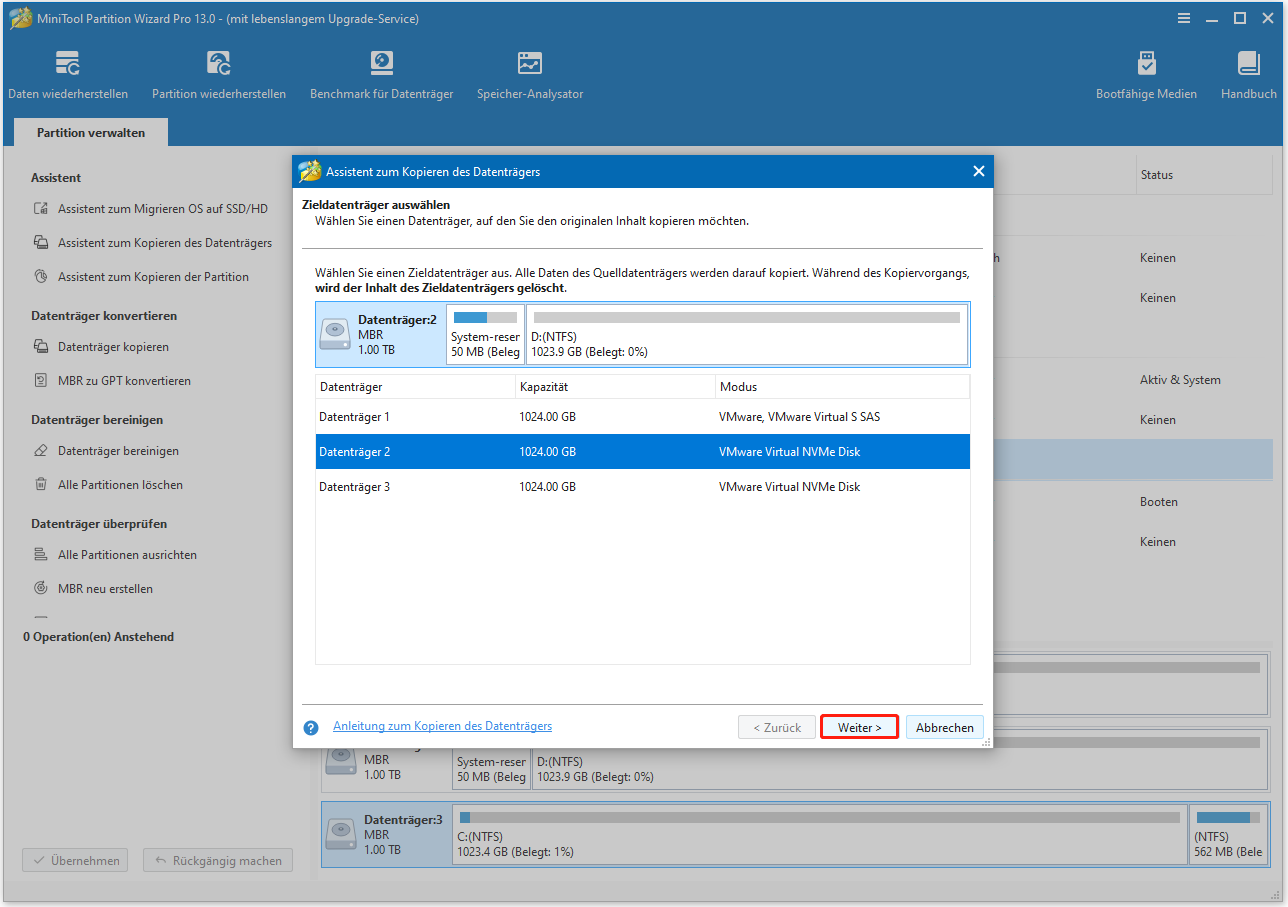The image size is (1288, 907).
Task: Open the hamburger menu at top right
Action: [x=1184, y=18]
